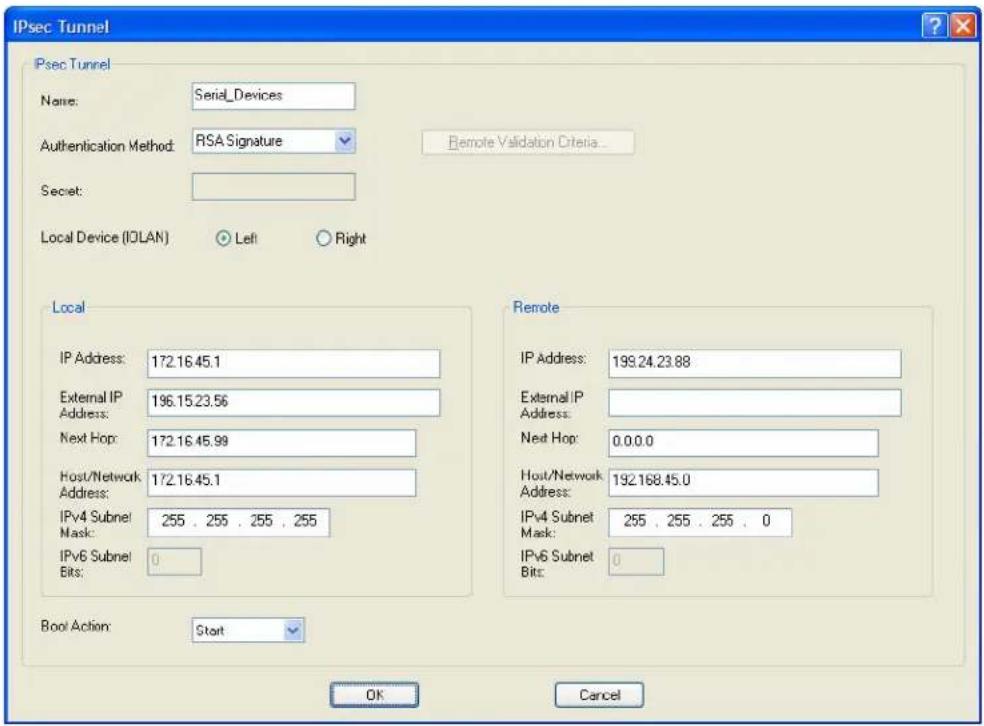Select the Left local device radio button
This screenshot has width=984, height=726.
click(223, 238)
